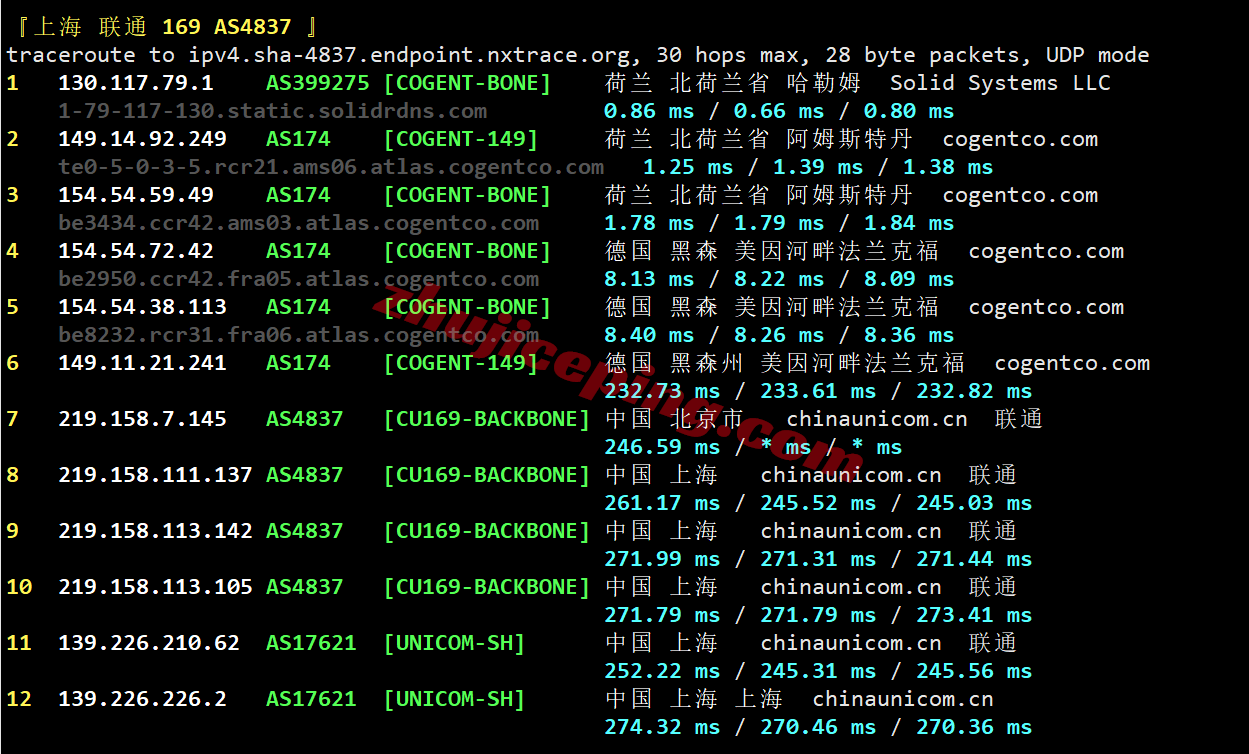
Task: Click cogentco.com on hop 3
Action: [x=1020, y=195]
